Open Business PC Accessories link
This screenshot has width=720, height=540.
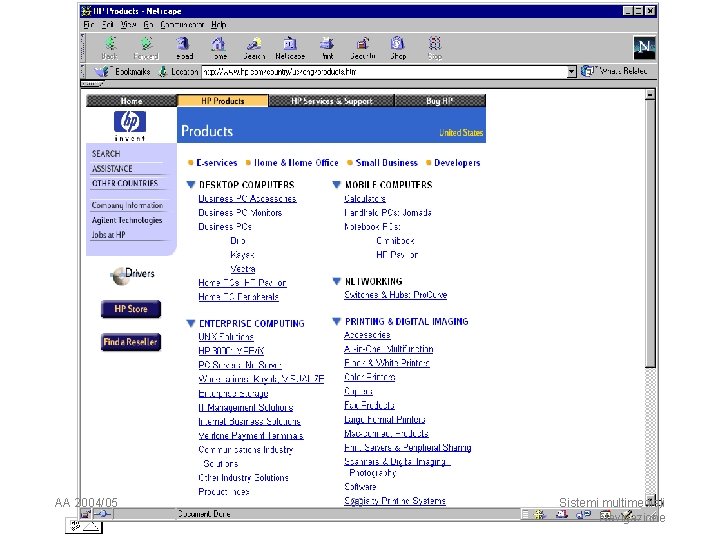pyautogui.click(x=248, y=199)
